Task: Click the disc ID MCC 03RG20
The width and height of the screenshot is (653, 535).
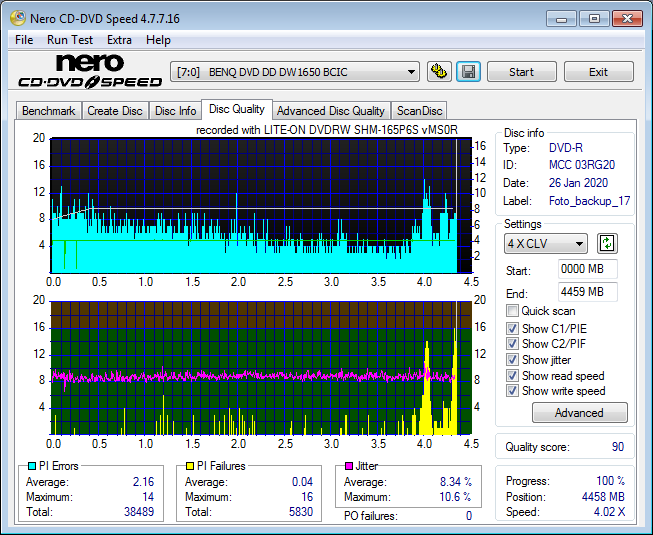Action: tap(582, 165)
